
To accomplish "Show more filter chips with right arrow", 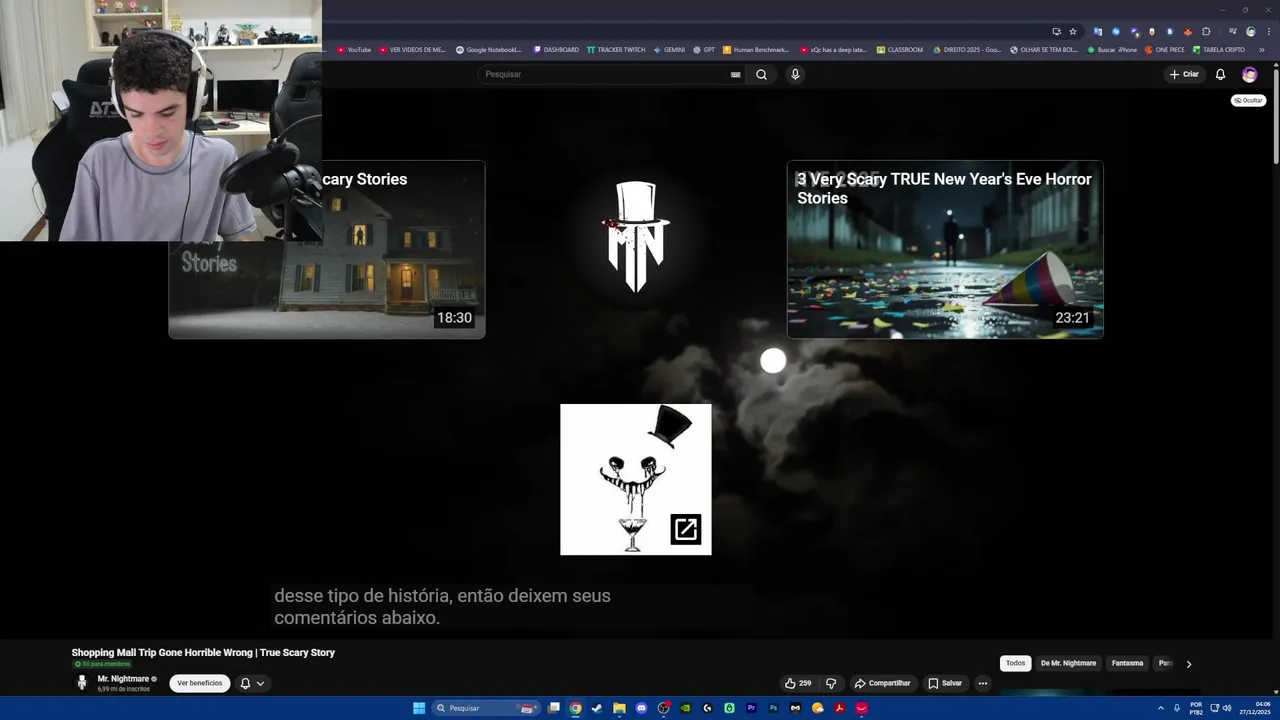I will [1188, 663].
